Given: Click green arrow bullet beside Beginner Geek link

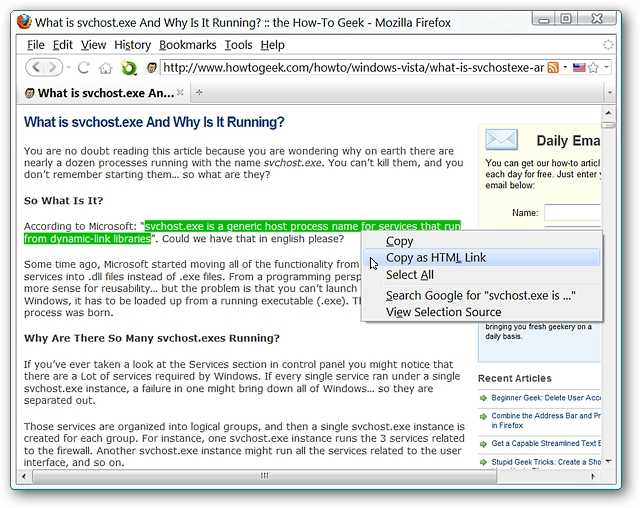Looking at the screenshot, I should (x=483, y=398).
